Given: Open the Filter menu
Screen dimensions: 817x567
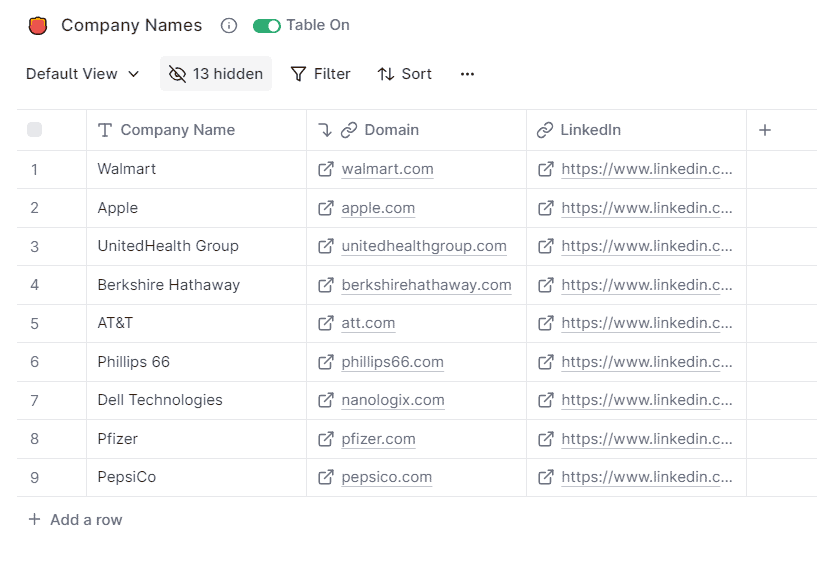Looking at the screenshot, I should 320,74.
